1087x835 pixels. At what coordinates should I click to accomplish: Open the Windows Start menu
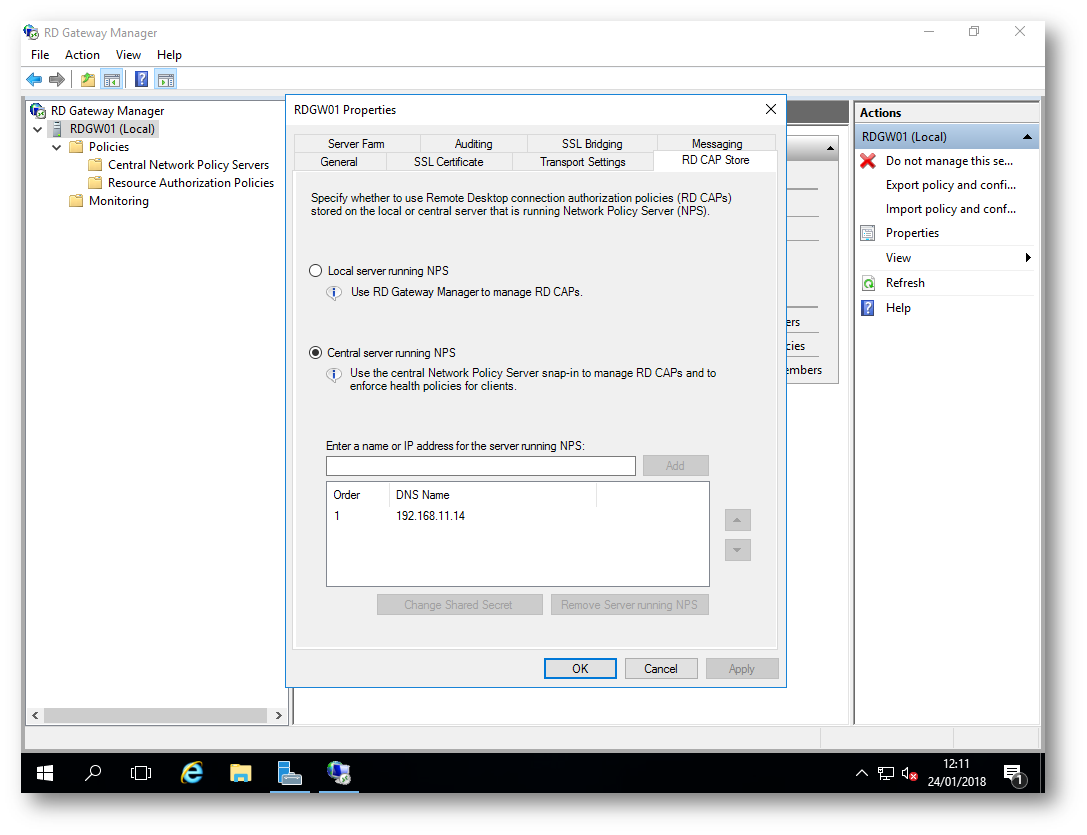(x=45, y=773)
